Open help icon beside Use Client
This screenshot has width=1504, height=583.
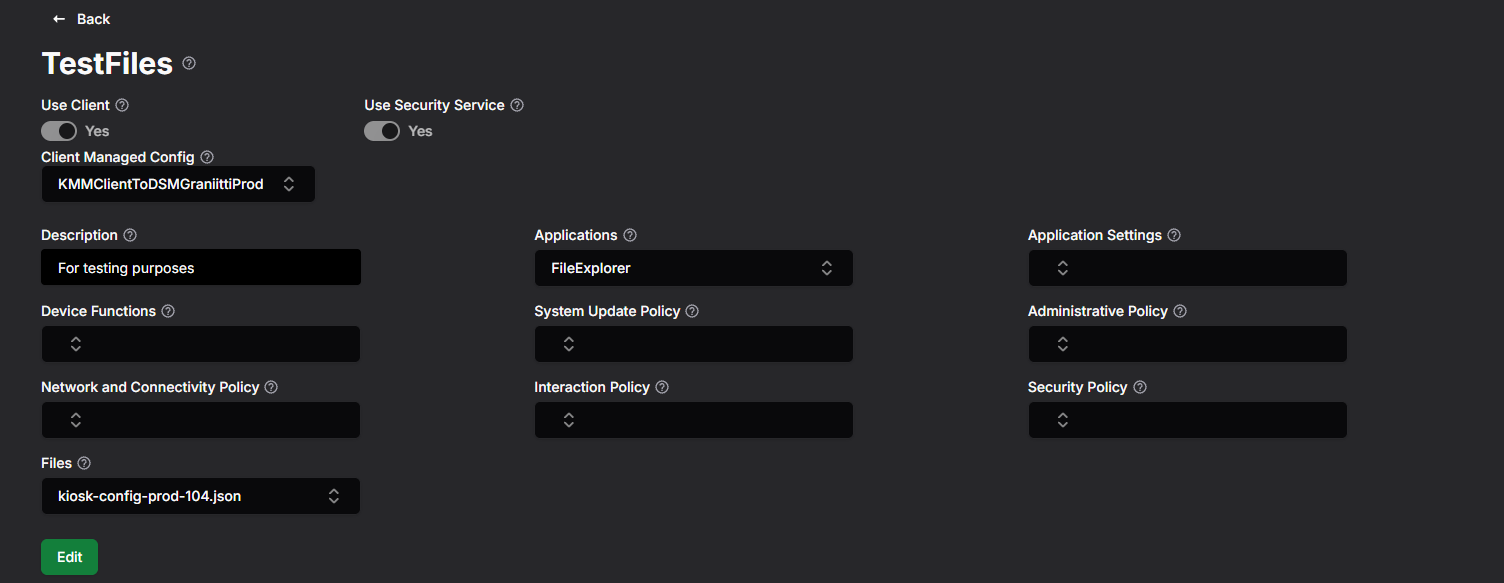point(123,105)
